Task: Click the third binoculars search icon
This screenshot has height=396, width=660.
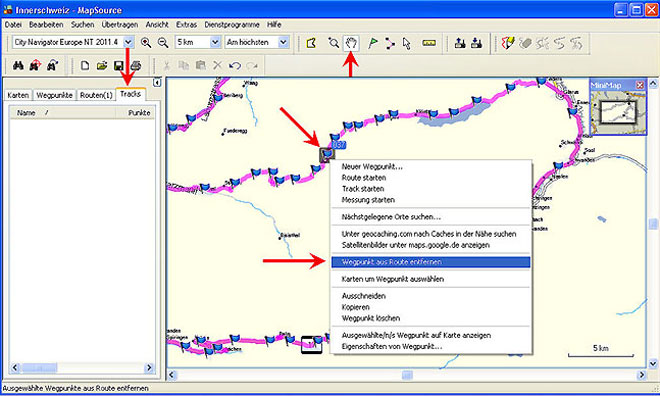Action: 52,66
